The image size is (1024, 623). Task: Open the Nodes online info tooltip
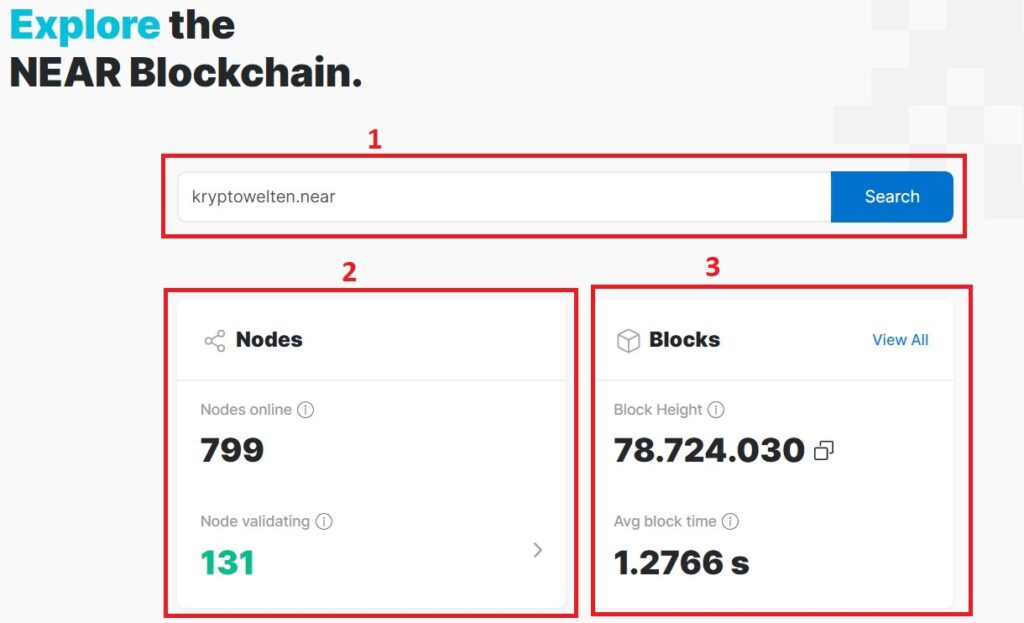[x=307, y=409]
